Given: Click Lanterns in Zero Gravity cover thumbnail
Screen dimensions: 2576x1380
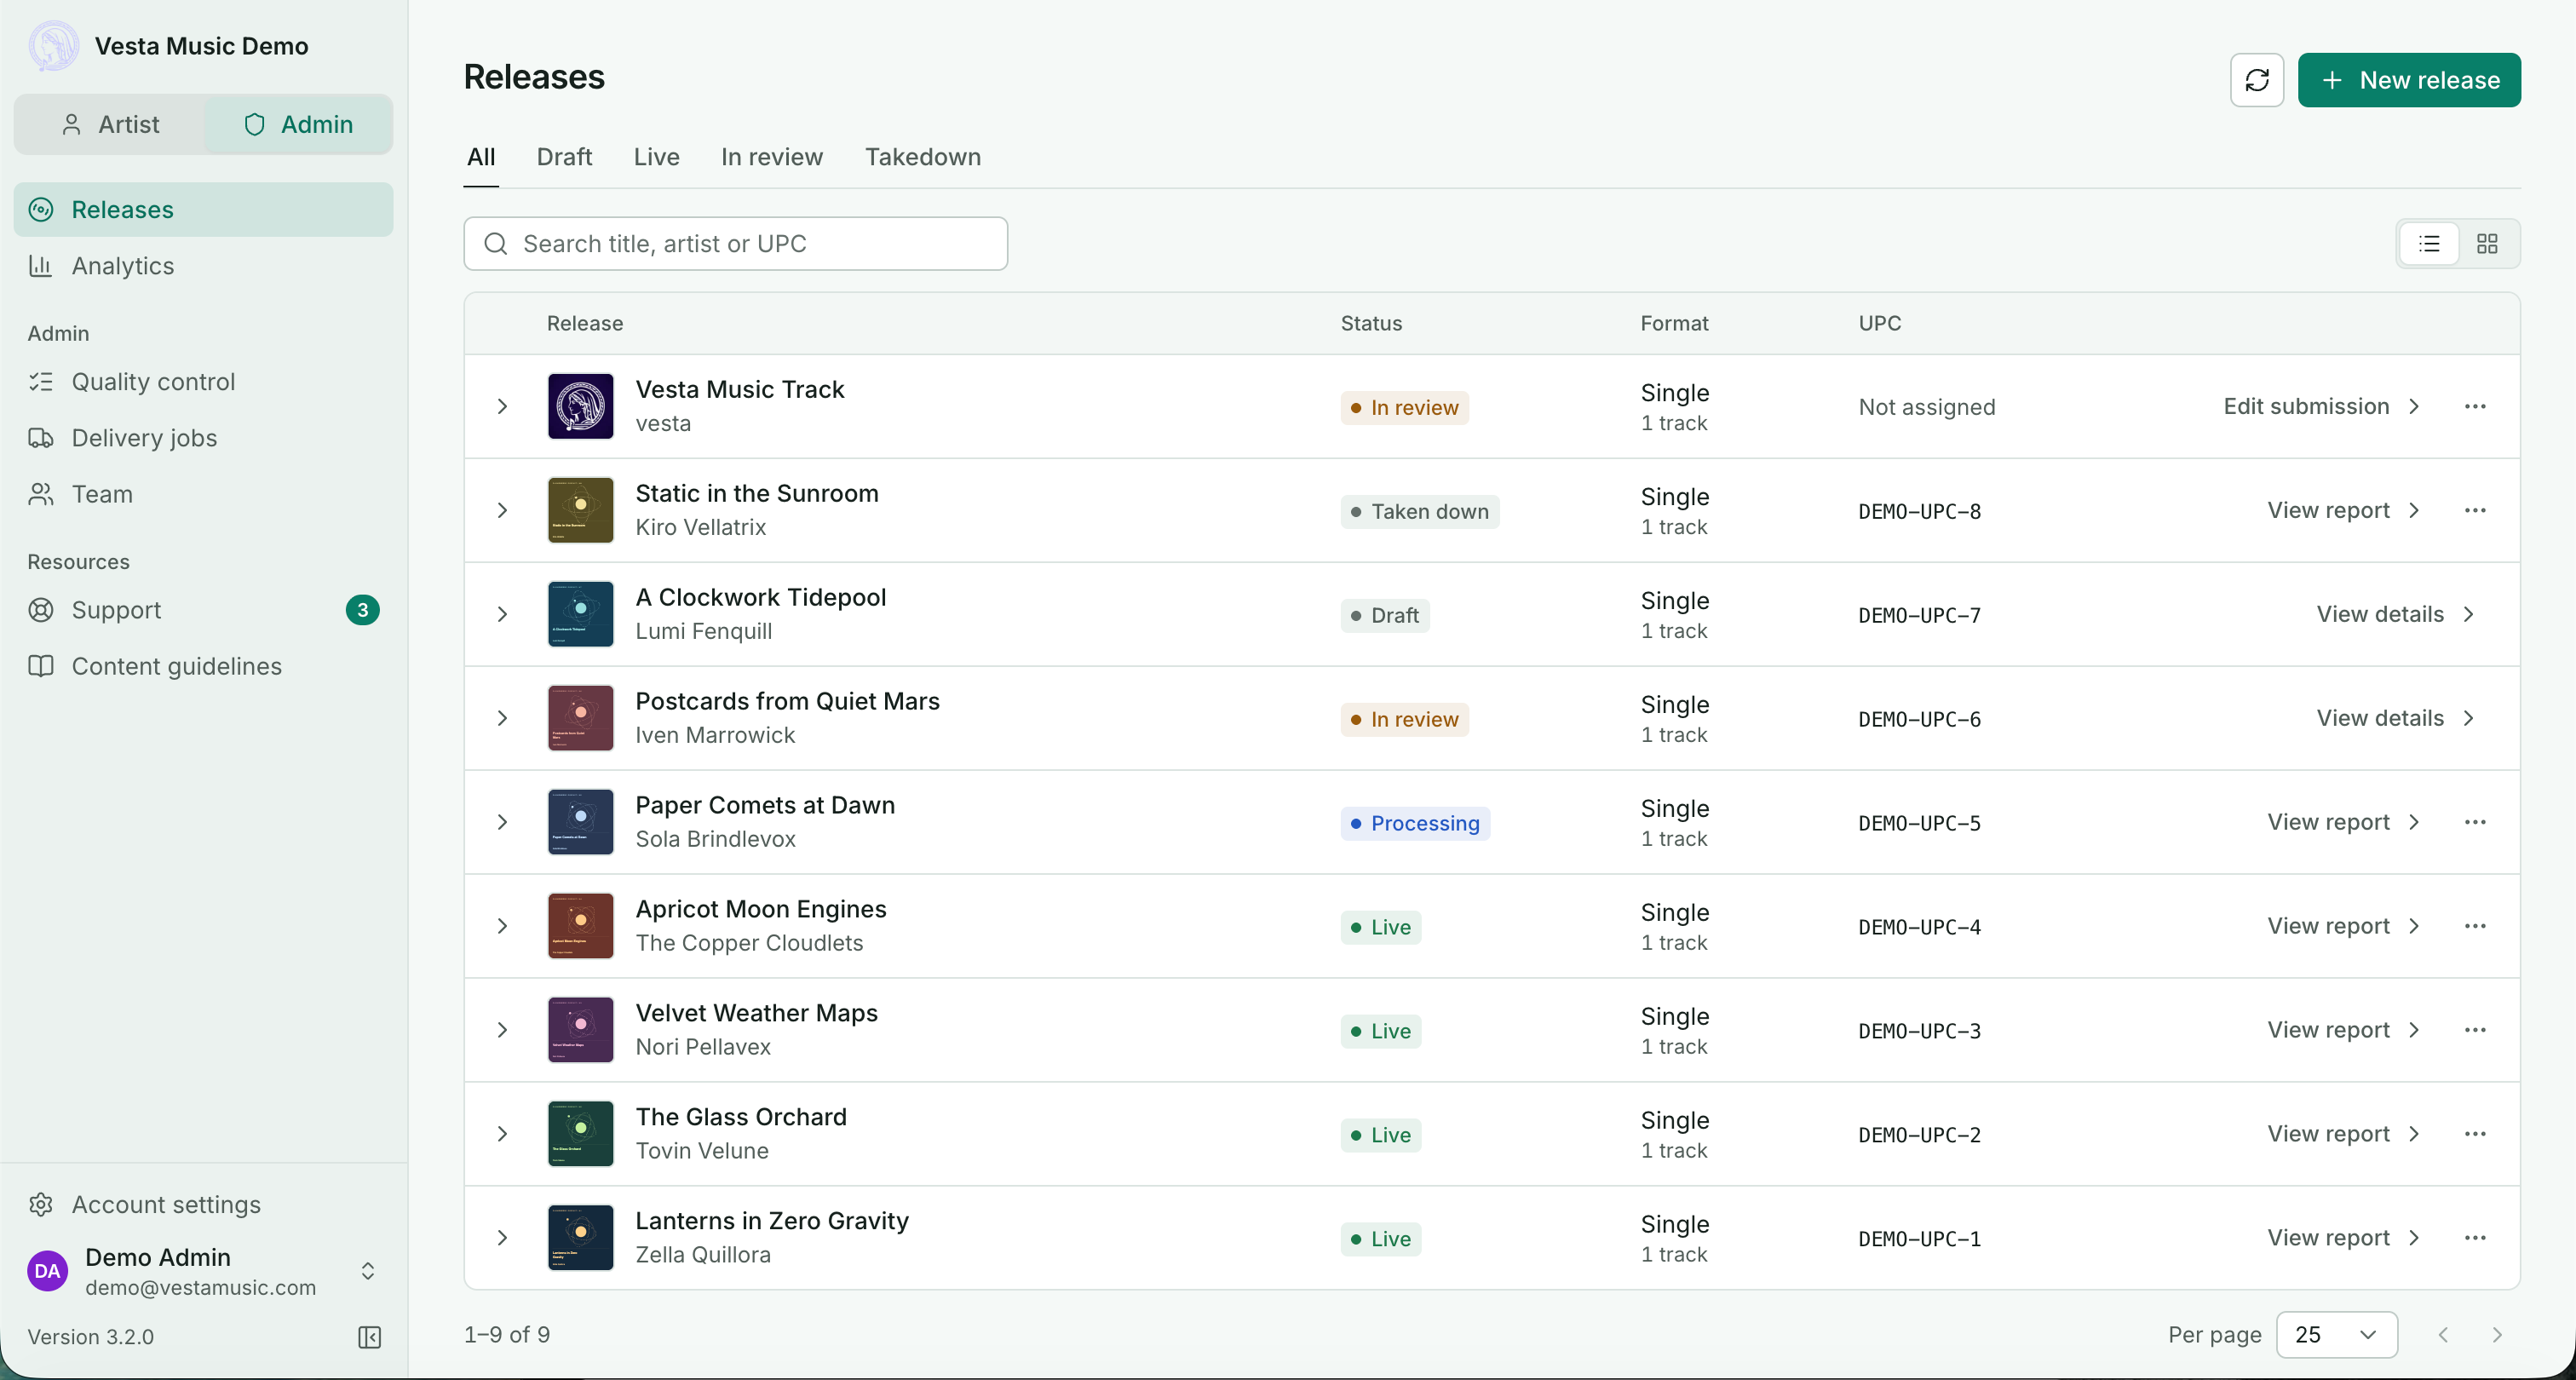Looking at the screenshot, I should point(580,1238).
